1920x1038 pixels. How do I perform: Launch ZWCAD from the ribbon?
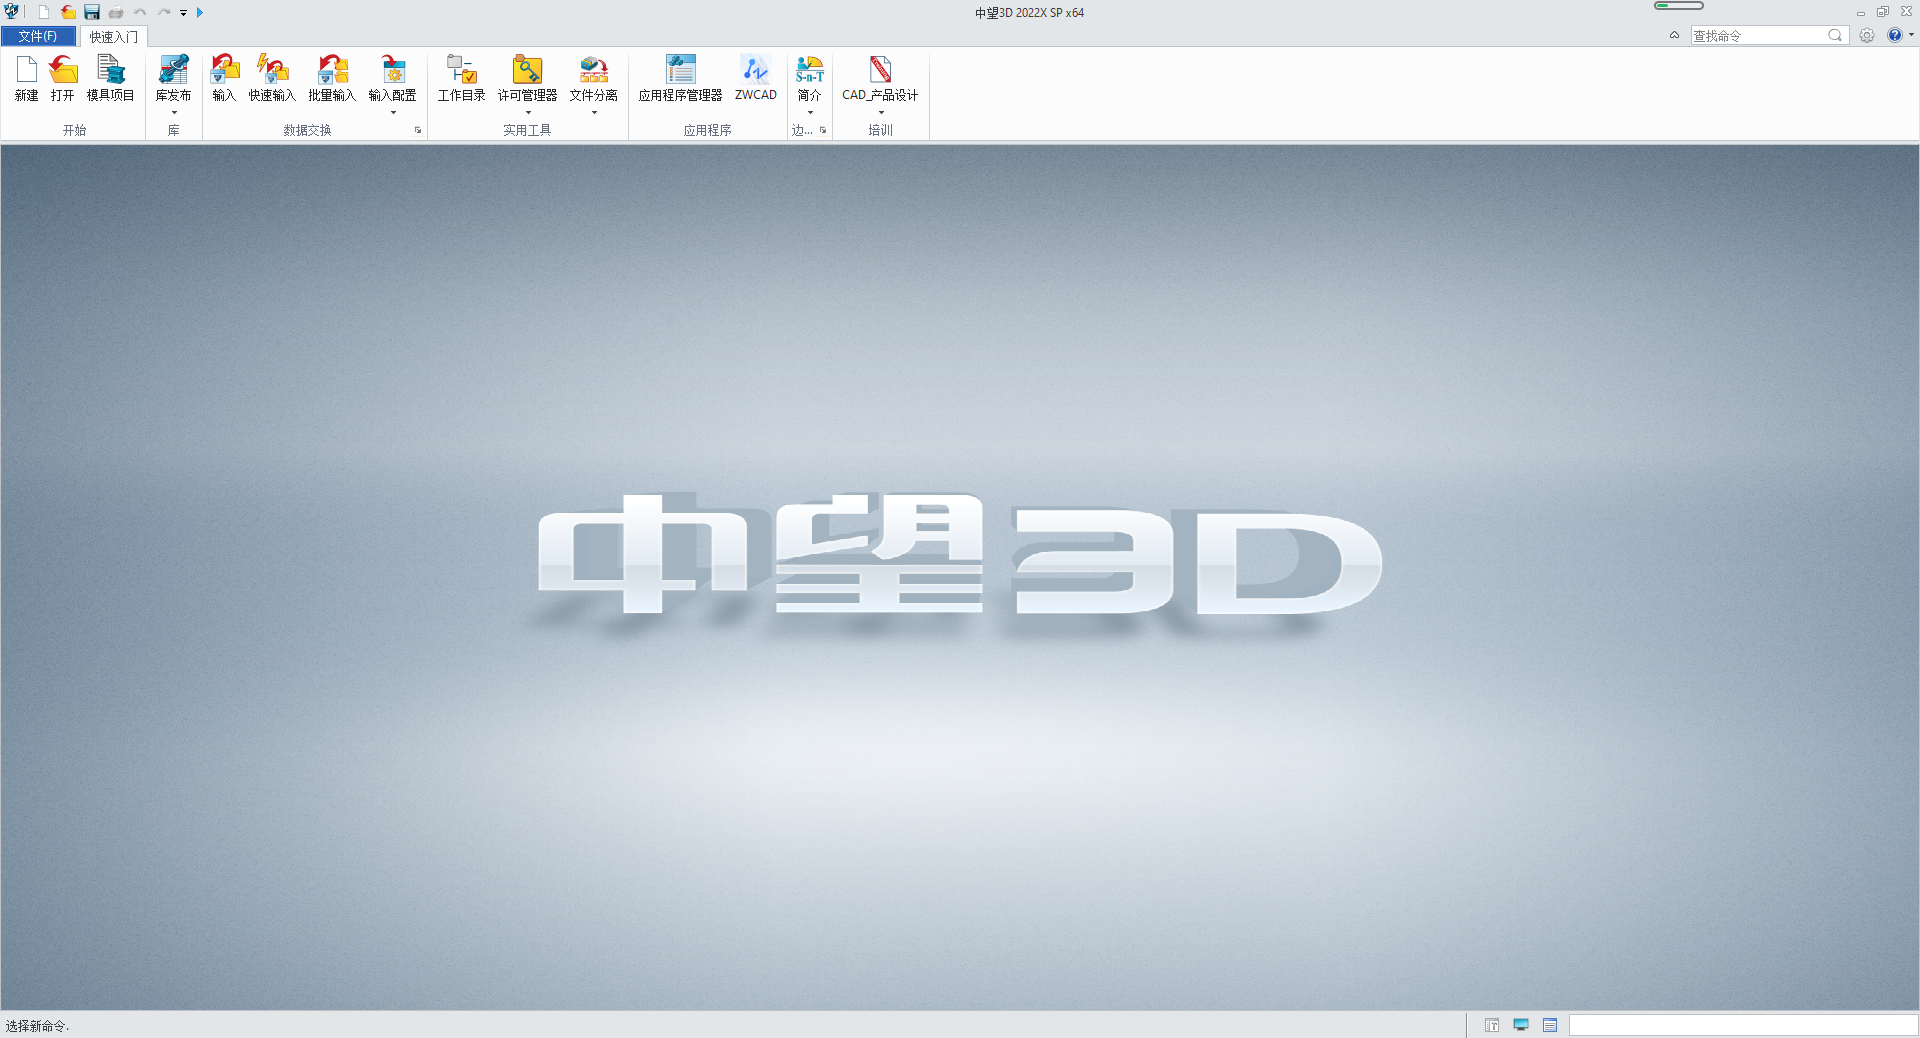tap(755, 78)
